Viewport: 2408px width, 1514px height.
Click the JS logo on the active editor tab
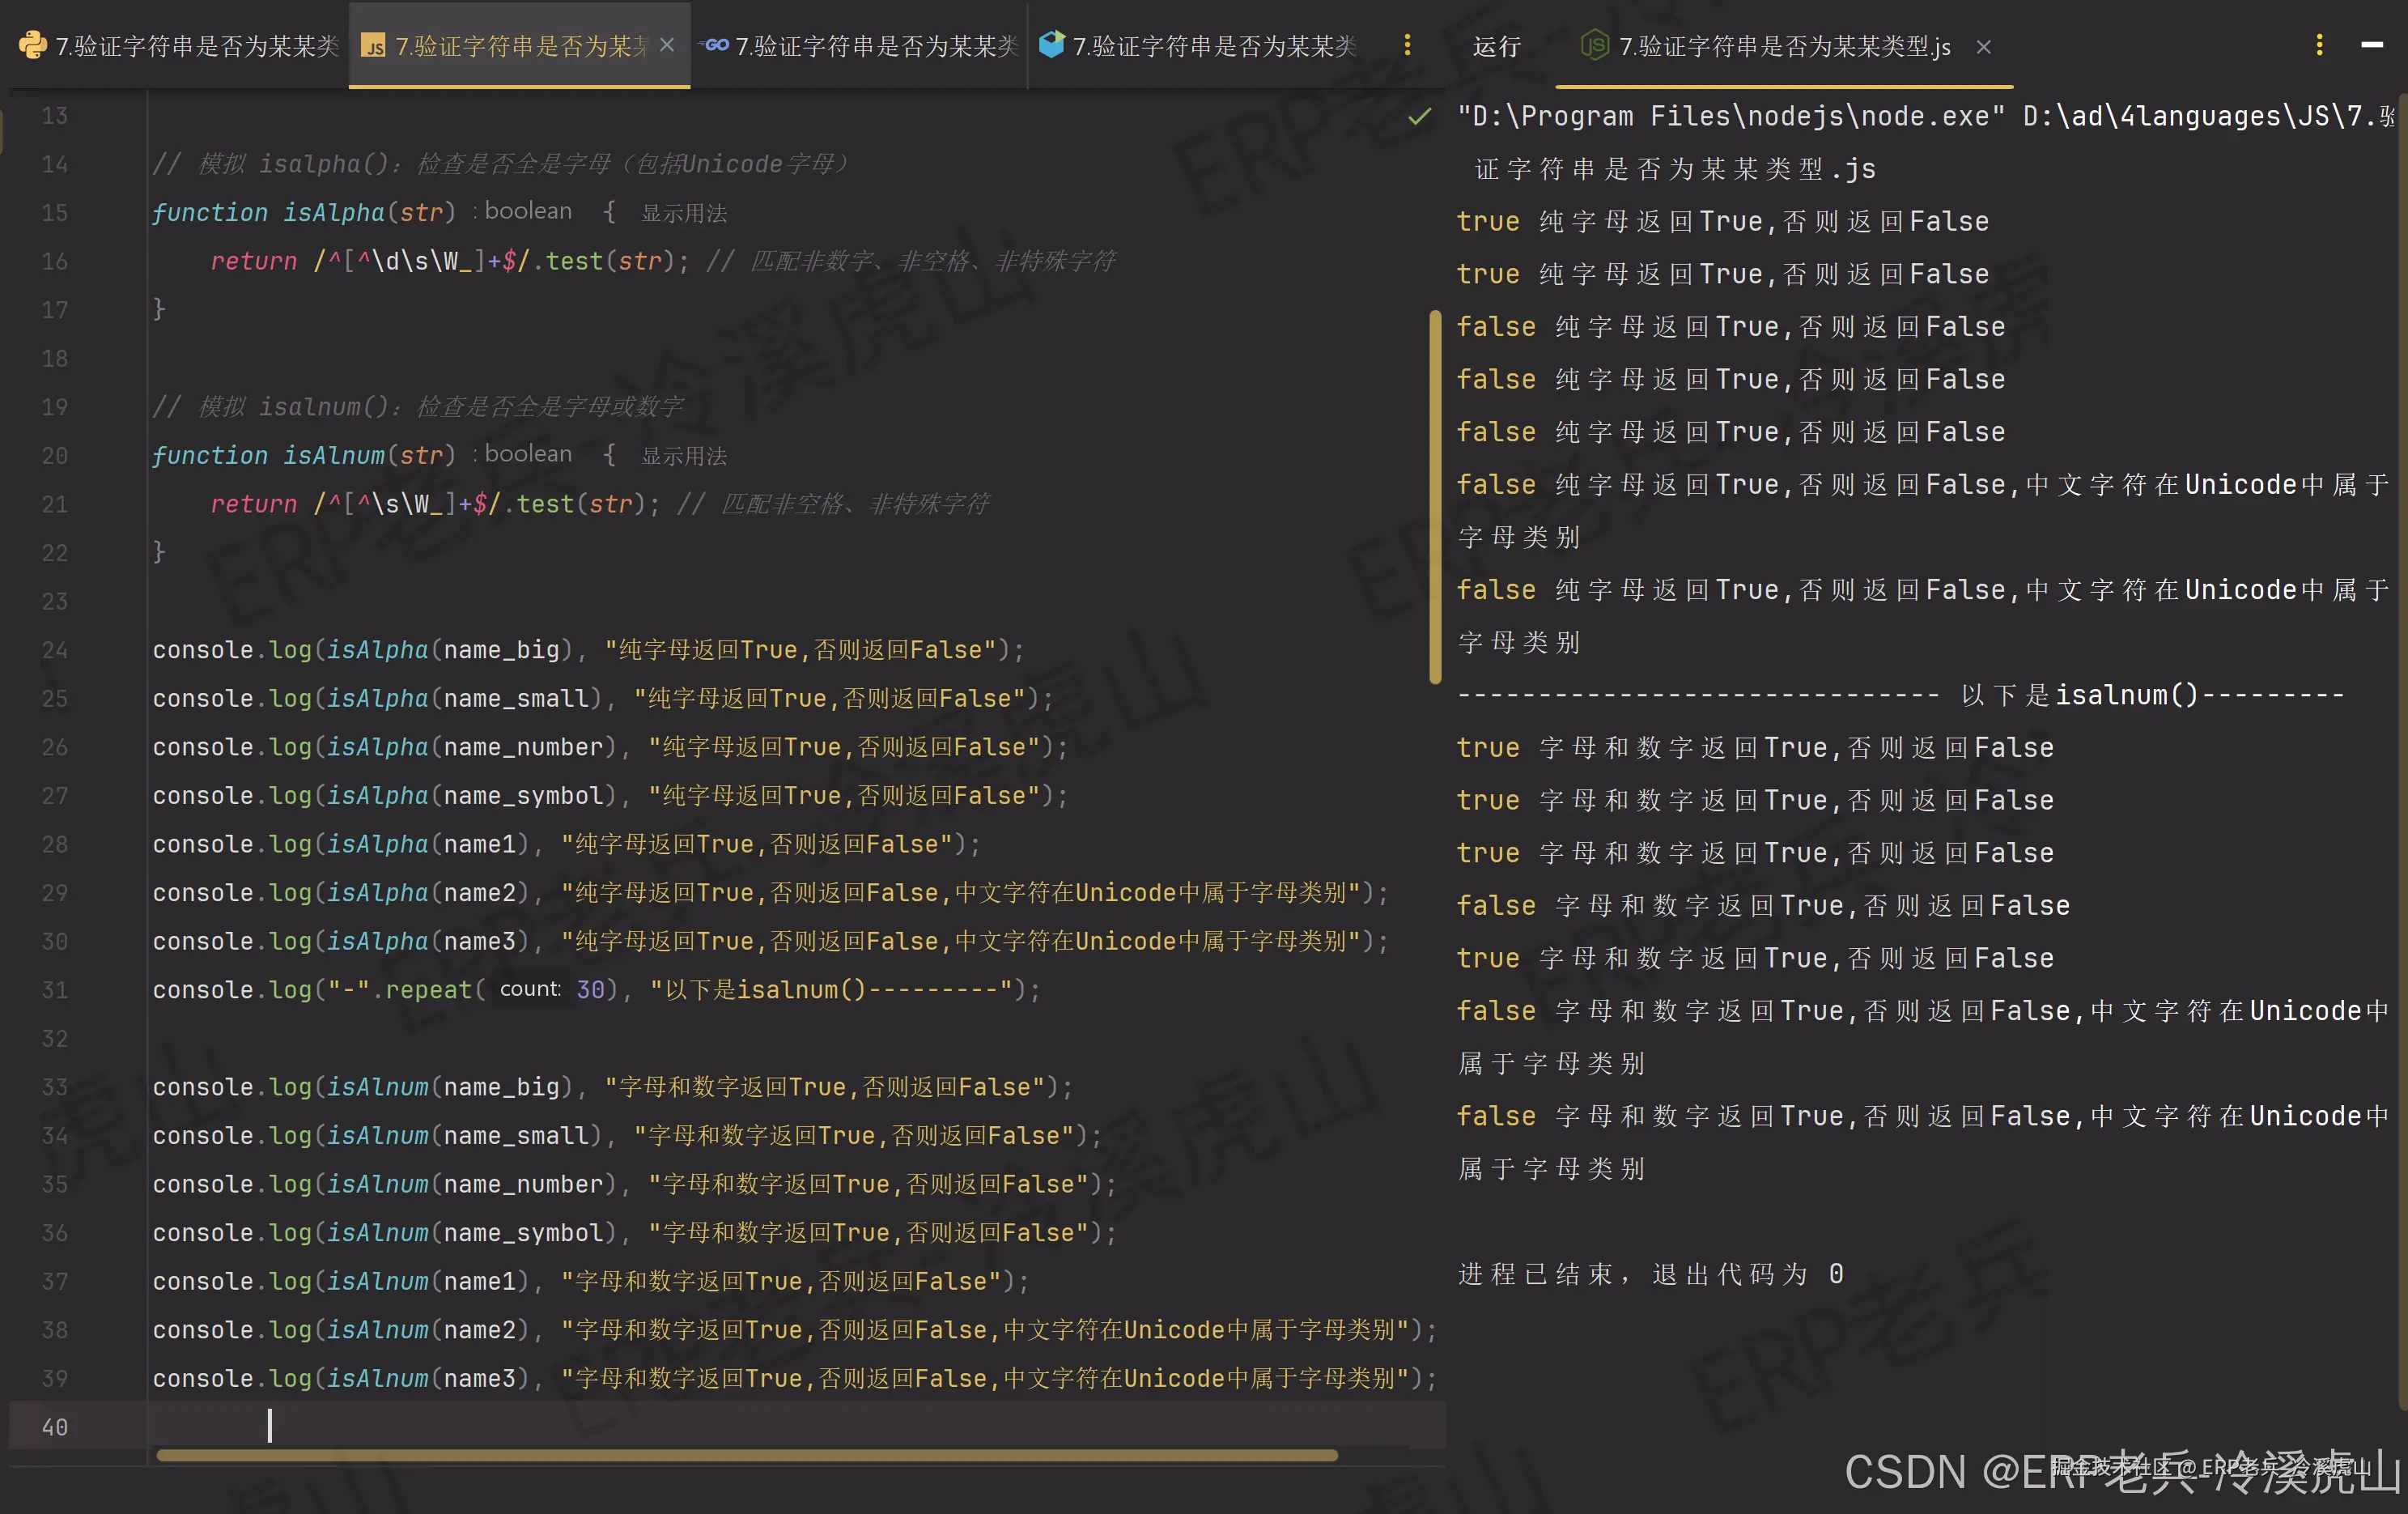[375, 45]
